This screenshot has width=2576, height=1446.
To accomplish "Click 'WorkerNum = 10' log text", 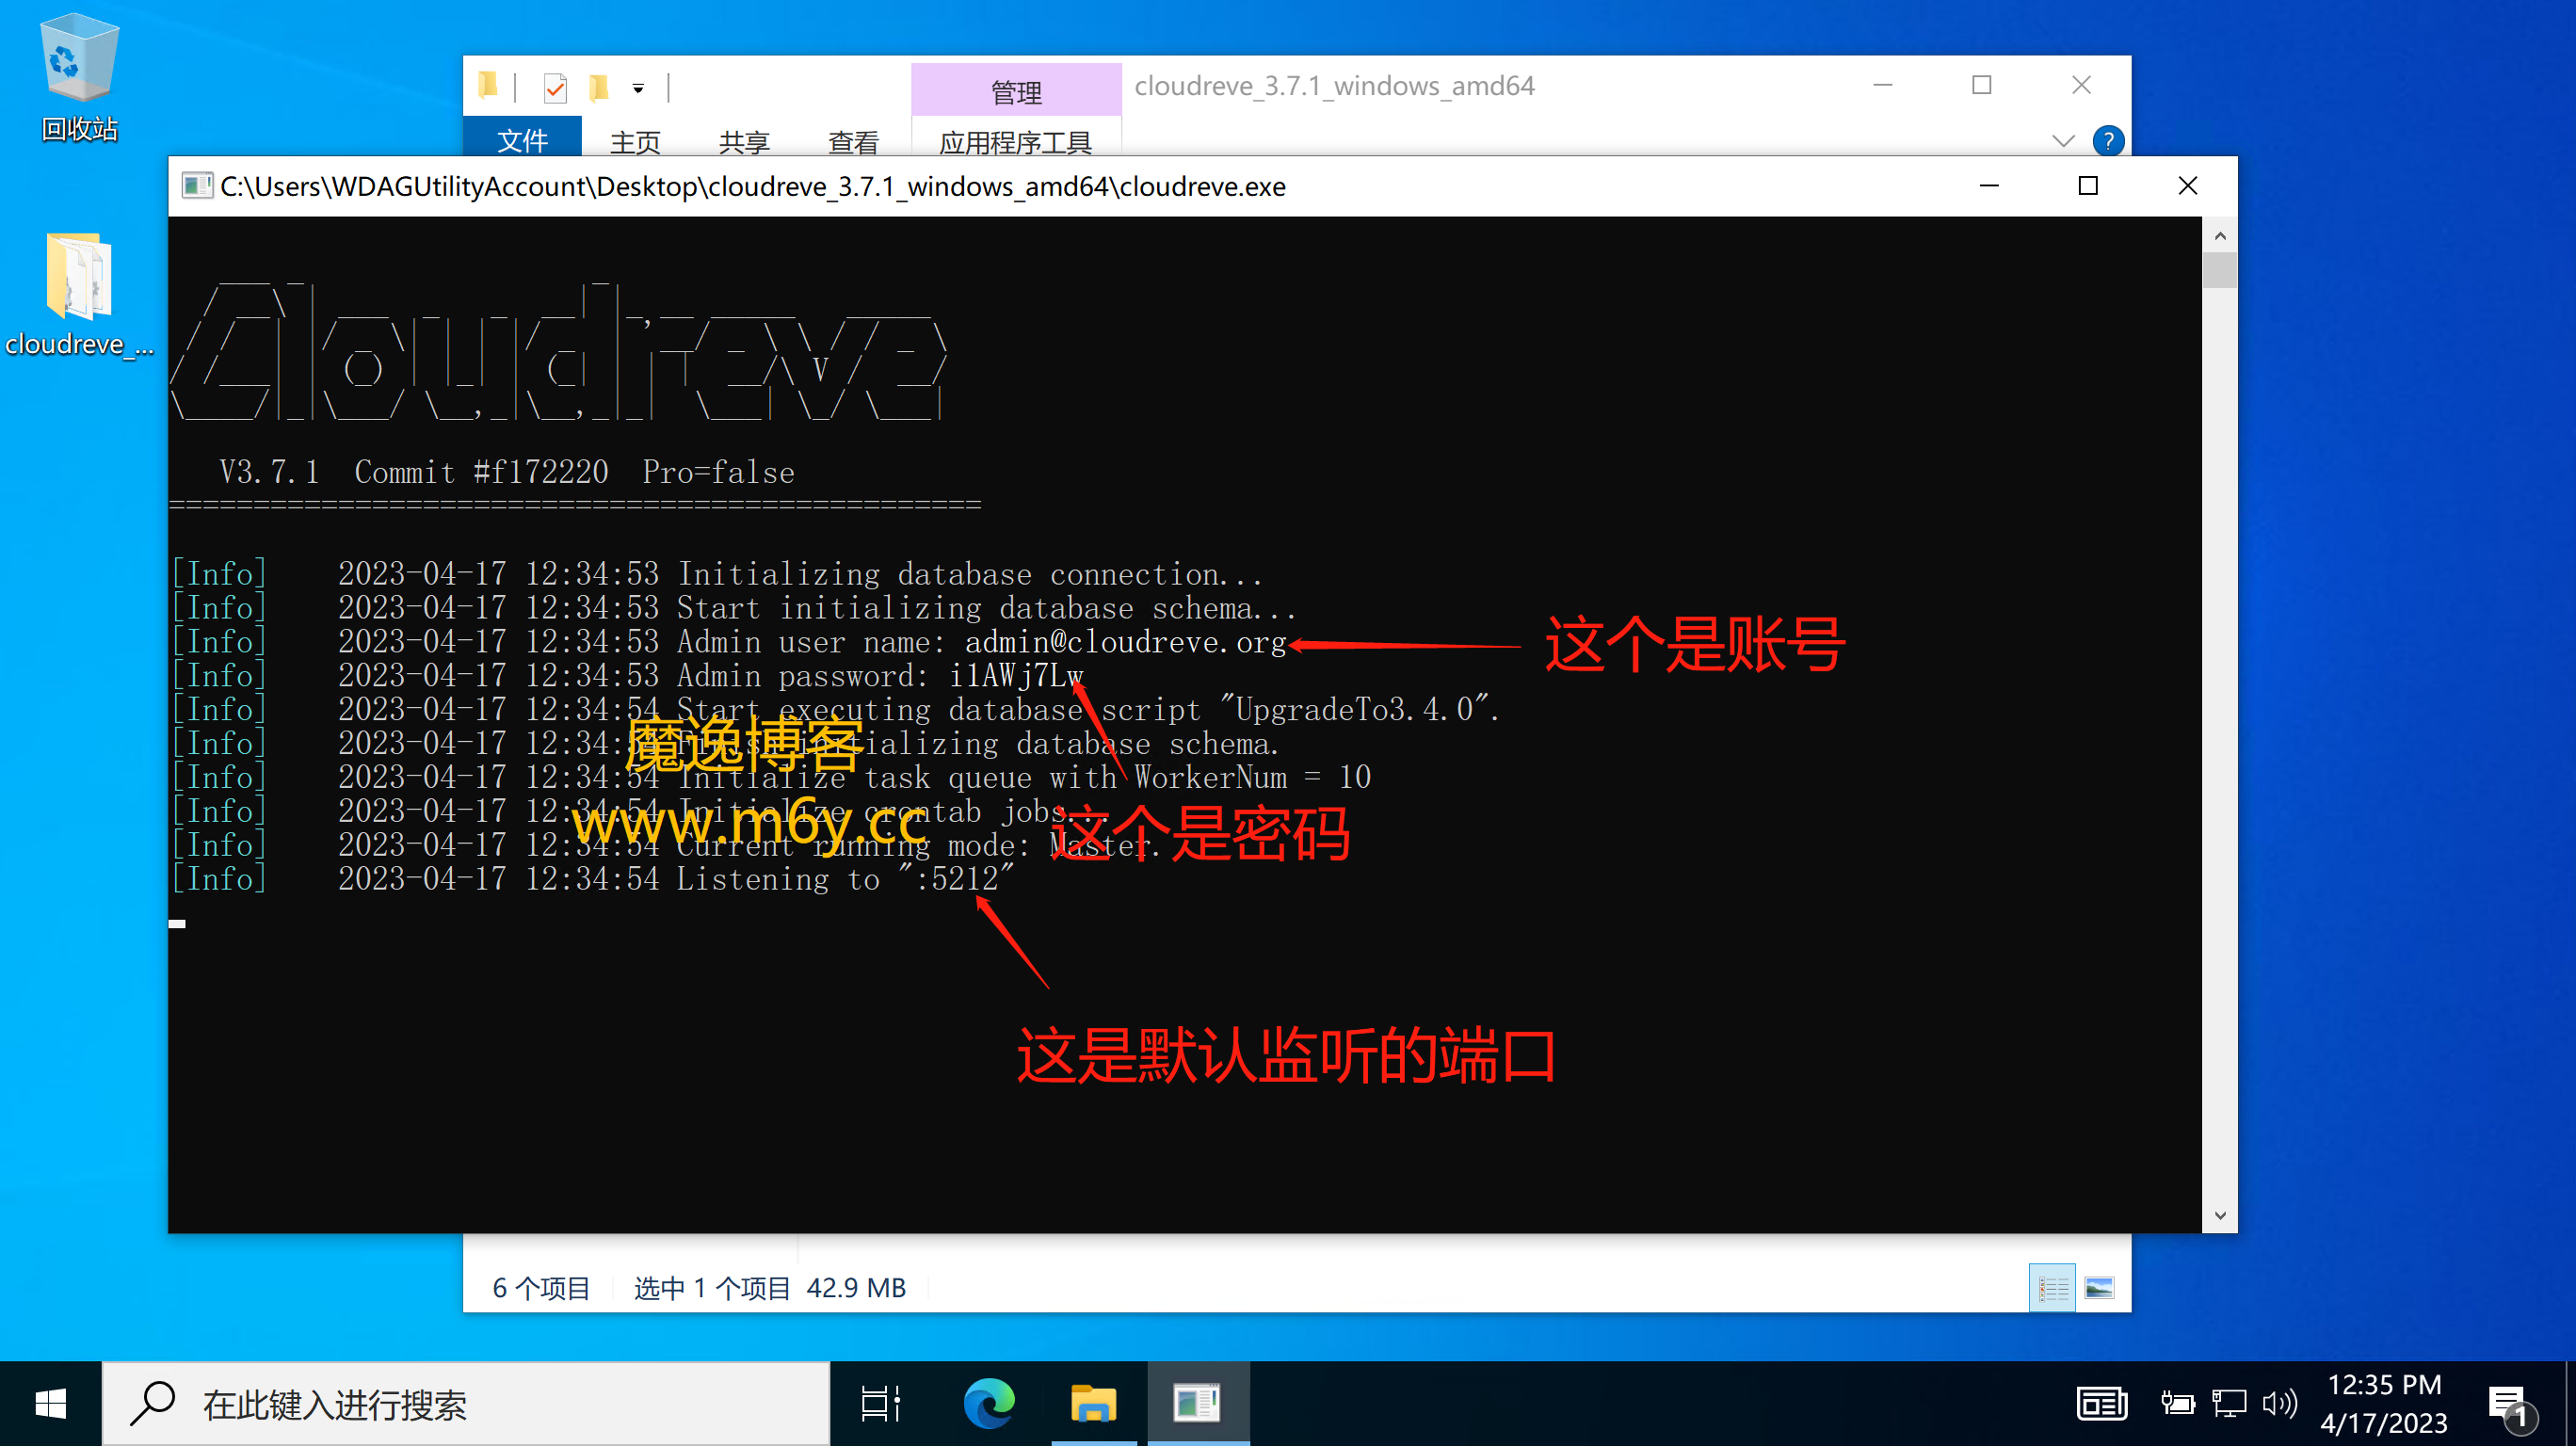I will tap(1252, 777).
